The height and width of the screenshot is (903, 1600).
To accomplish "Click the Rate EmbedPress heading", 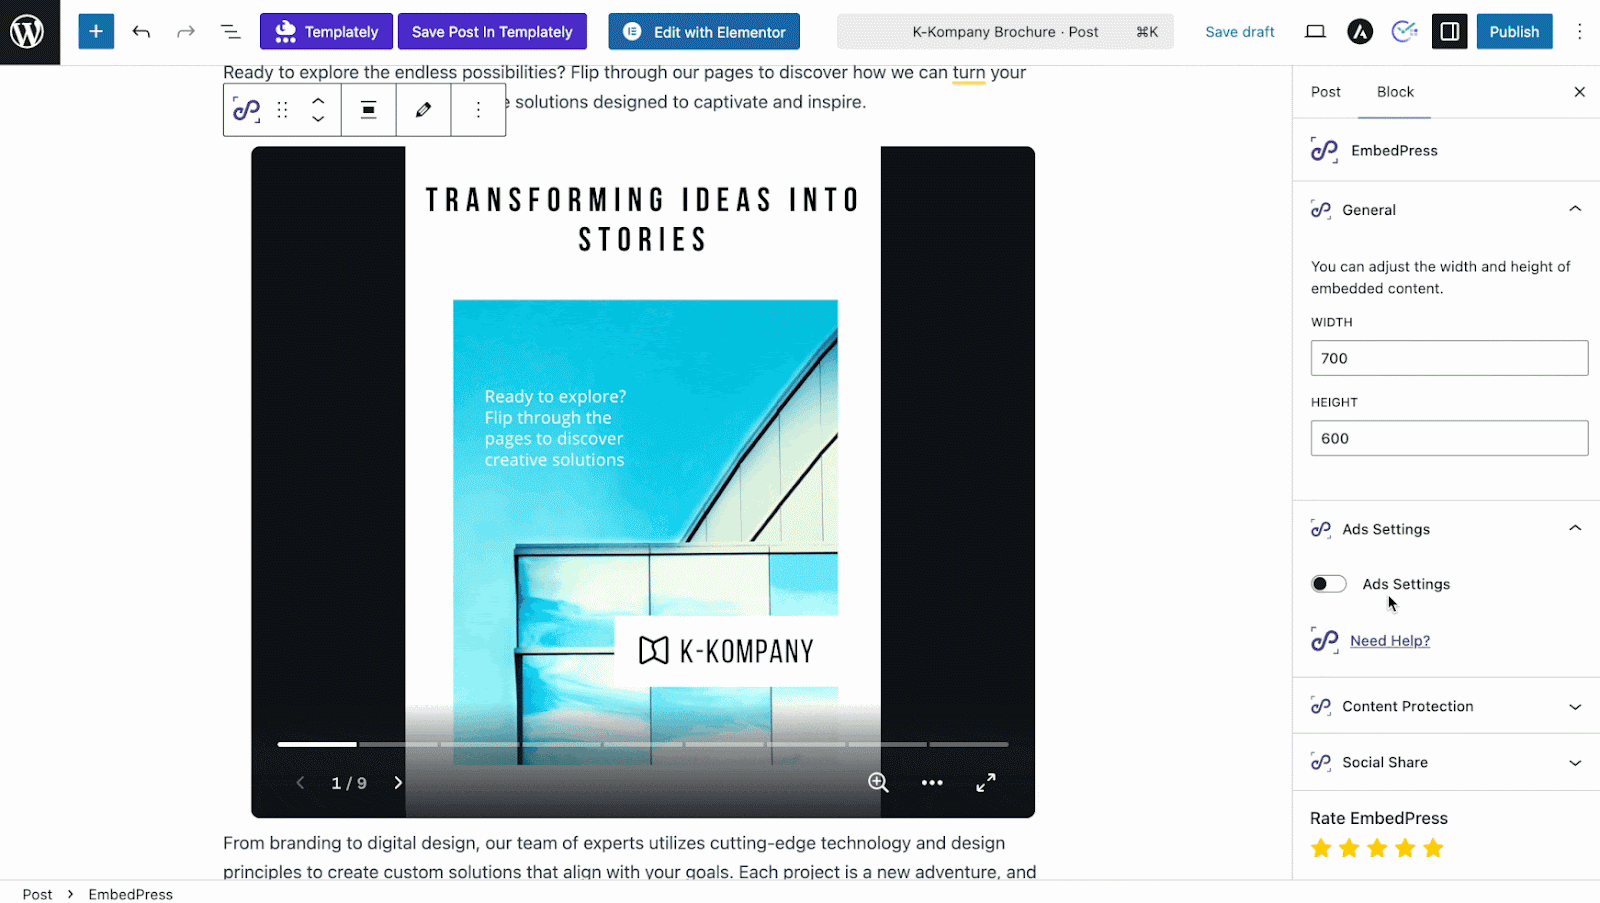I will tap(1379, 818).
